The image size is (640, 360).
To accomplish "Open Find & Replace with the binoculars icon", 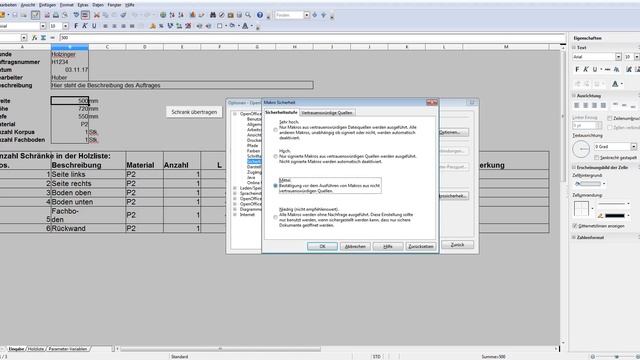I will (213, 15).
